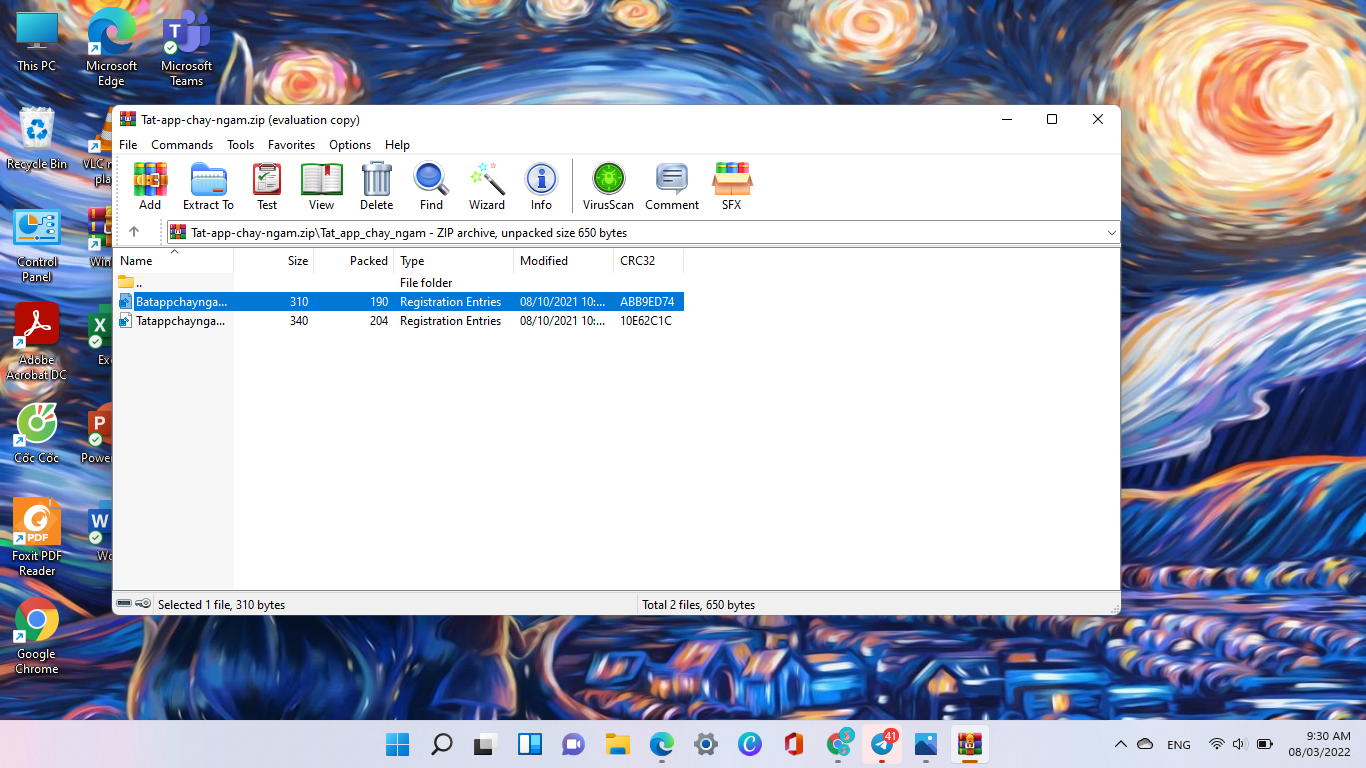Click the SFX toolbar icon
The image size is (1366, 768).
pos(732,187)
